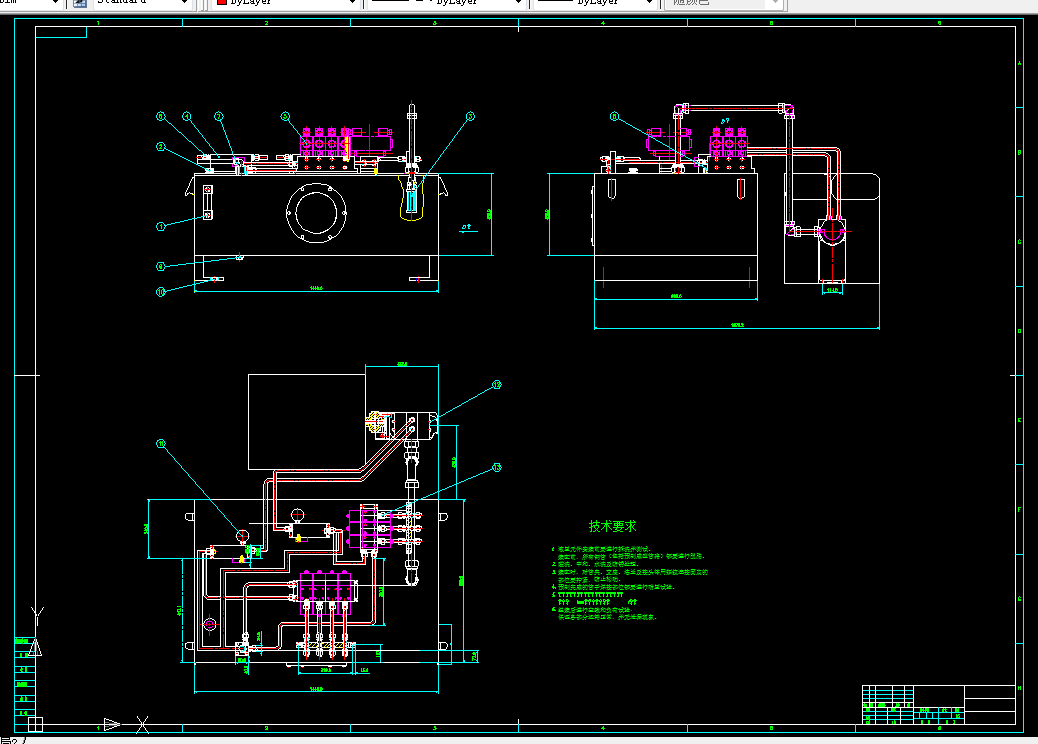The width and height of the screenshot is (1038, 744).
Task: Select part balloon number 13
Action: coord(497,467)
